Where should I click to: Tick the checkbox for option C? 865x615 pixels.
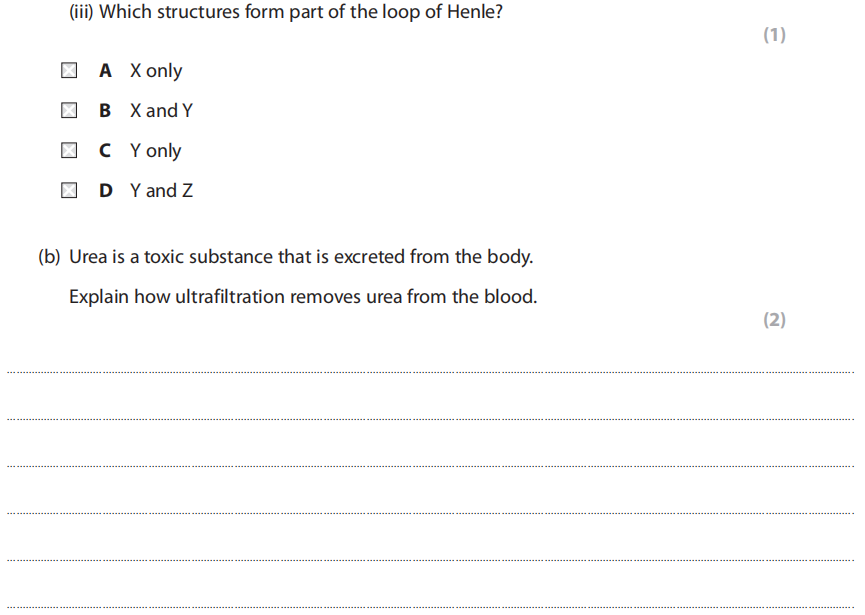click(x=68, y=151)
